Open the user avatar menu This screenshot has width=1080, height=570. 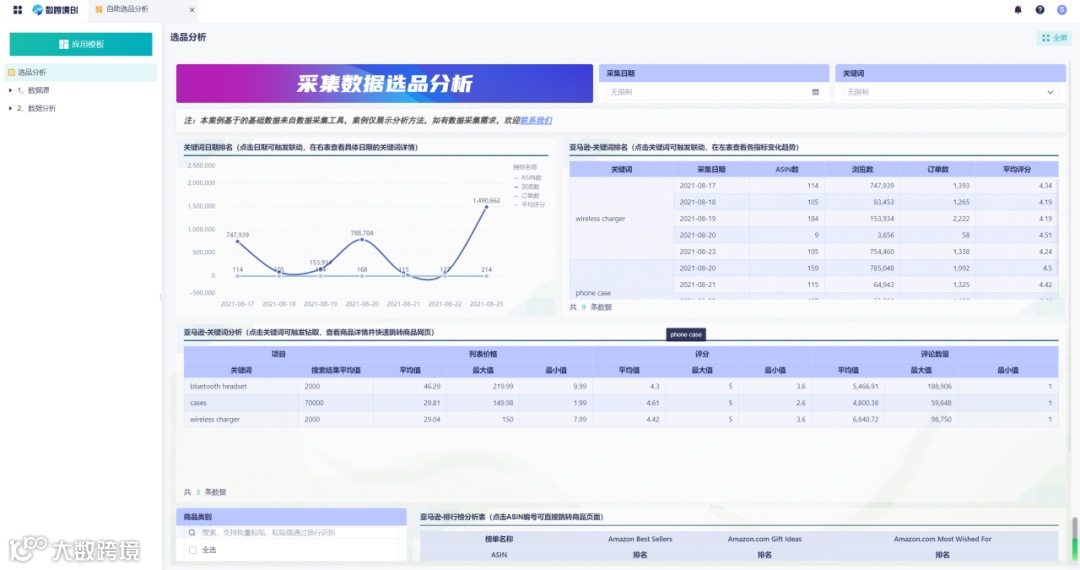1062,10
